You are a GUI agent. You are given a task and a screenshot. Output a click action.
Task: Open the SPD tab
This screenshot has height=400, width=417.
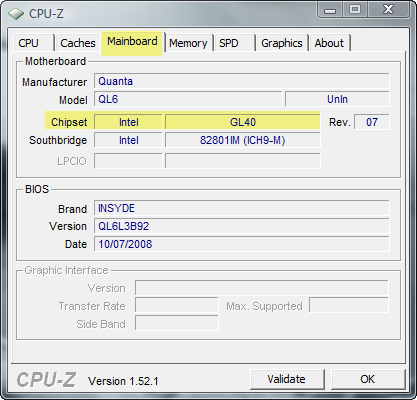(235, 43)
